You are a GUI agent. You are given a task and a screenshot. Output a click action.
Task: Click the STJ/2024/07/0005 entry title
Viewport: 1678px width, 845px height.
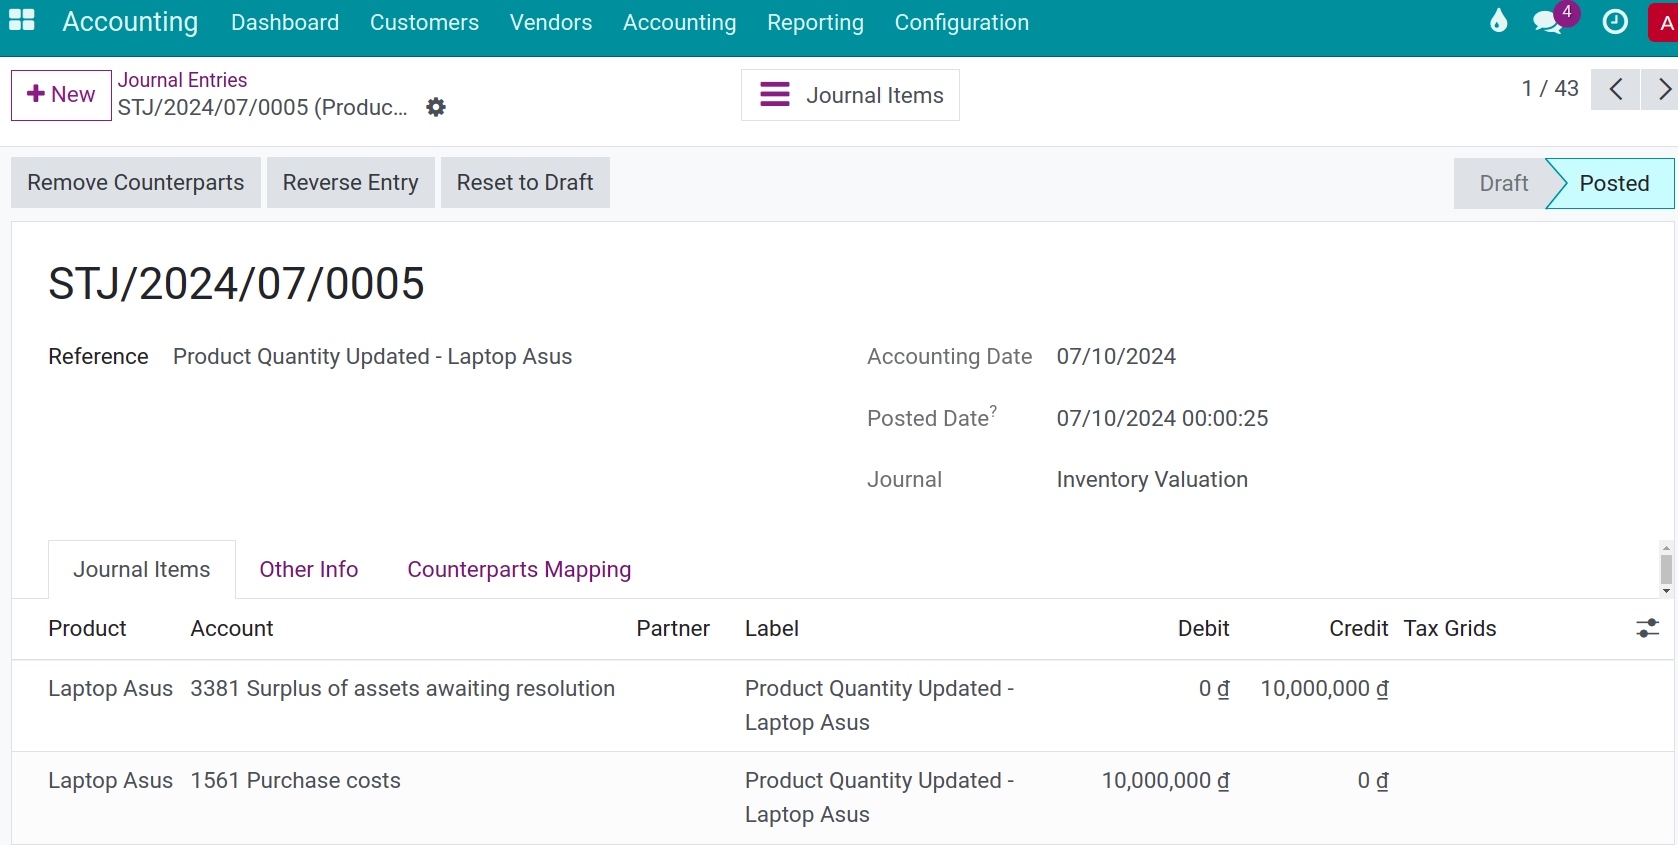click(236, 284)
